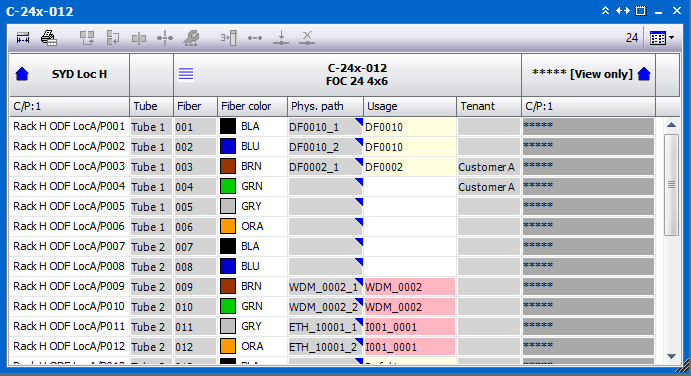The image size is (691, 376).
Task: Click blue home icon beside SYD Loc H
Action: point(22,74)
